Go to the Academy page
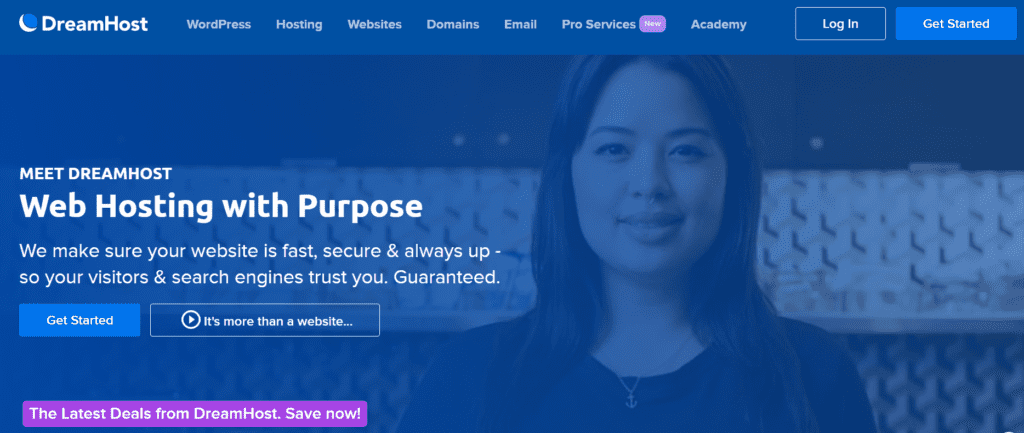The width and height of the screenshot is (1024, 433). point(718,24)
